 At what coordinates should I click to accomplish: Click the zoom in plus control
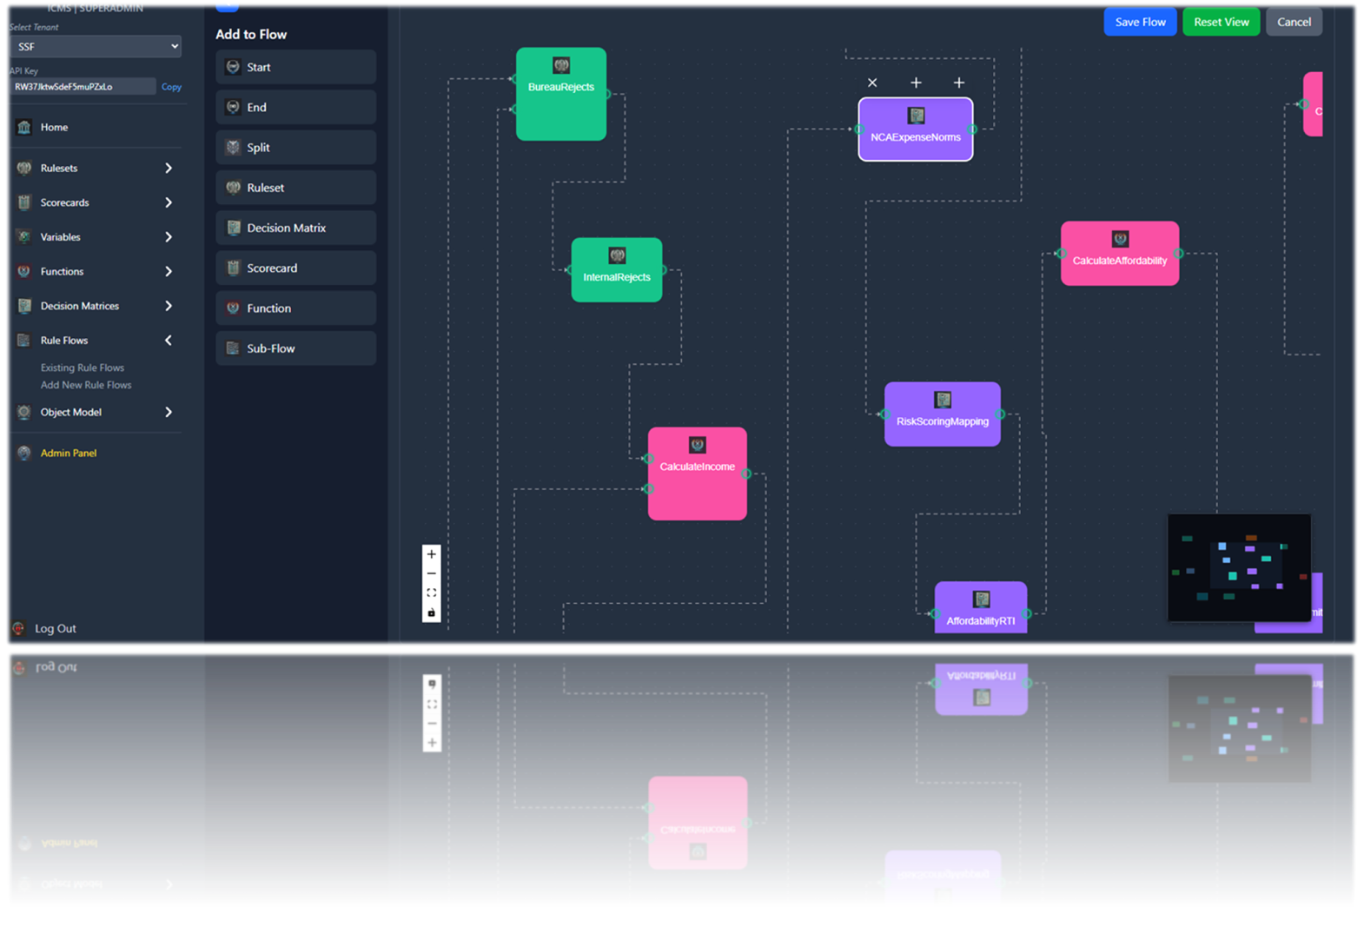[x=431, y=554]
